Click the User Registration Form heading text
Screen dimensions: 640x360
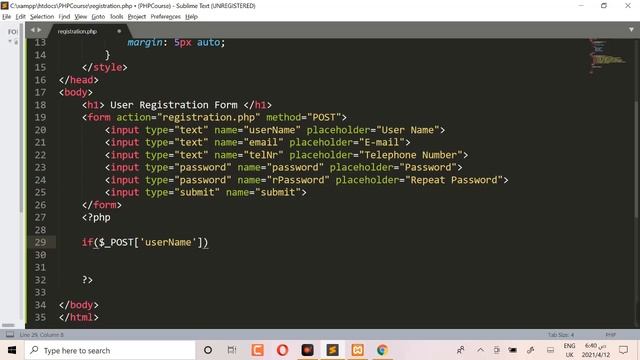173,105
